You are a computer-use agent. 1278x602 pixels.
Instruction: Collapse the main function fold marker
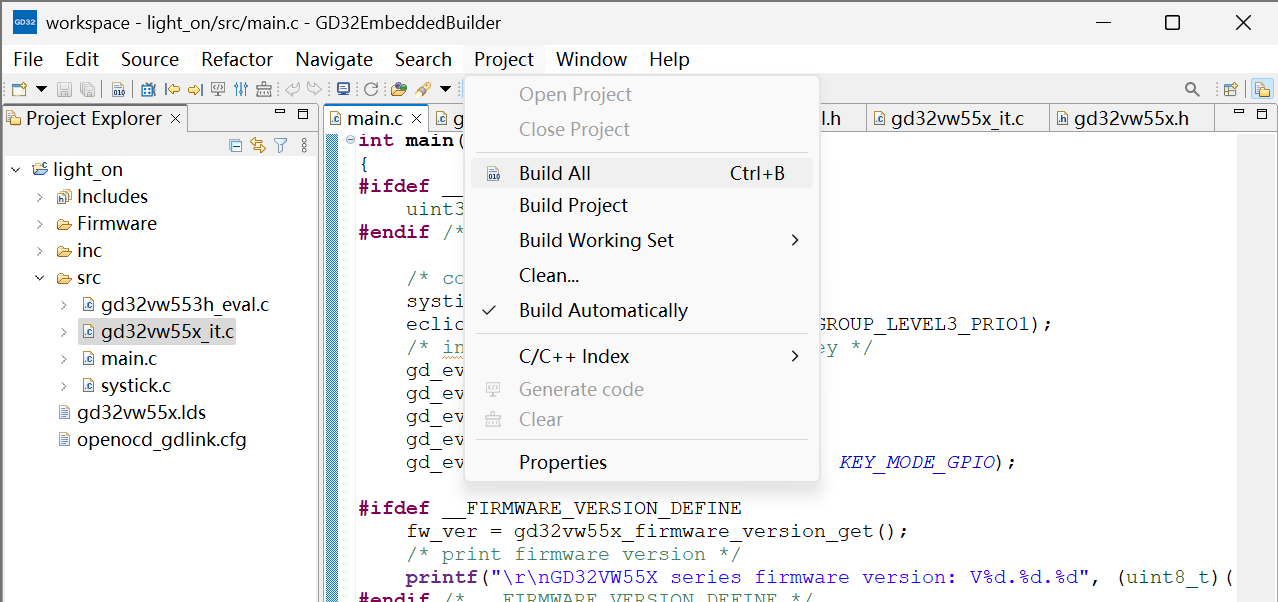coord(349,140)
